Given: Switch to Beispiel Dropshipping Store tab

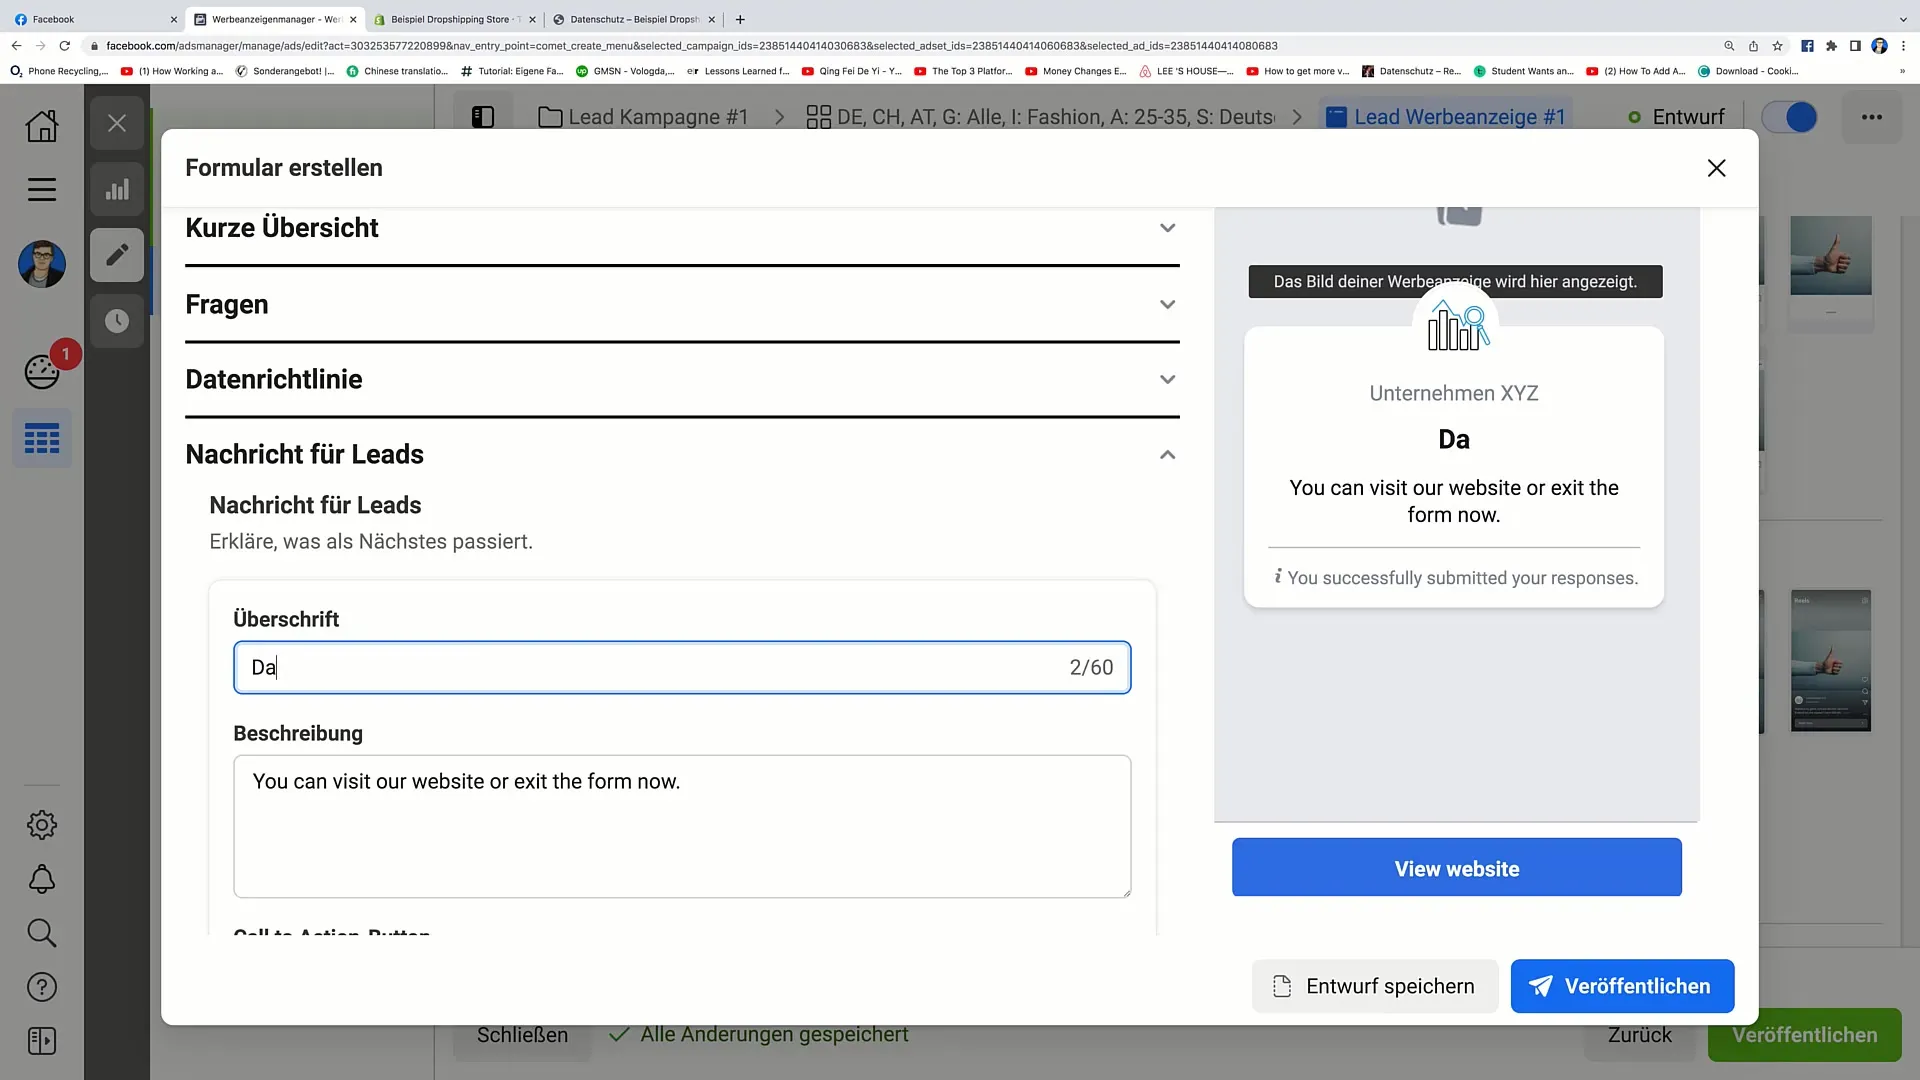Looking at the screenshot, I should pyautogui.click(x=455, y=19).
